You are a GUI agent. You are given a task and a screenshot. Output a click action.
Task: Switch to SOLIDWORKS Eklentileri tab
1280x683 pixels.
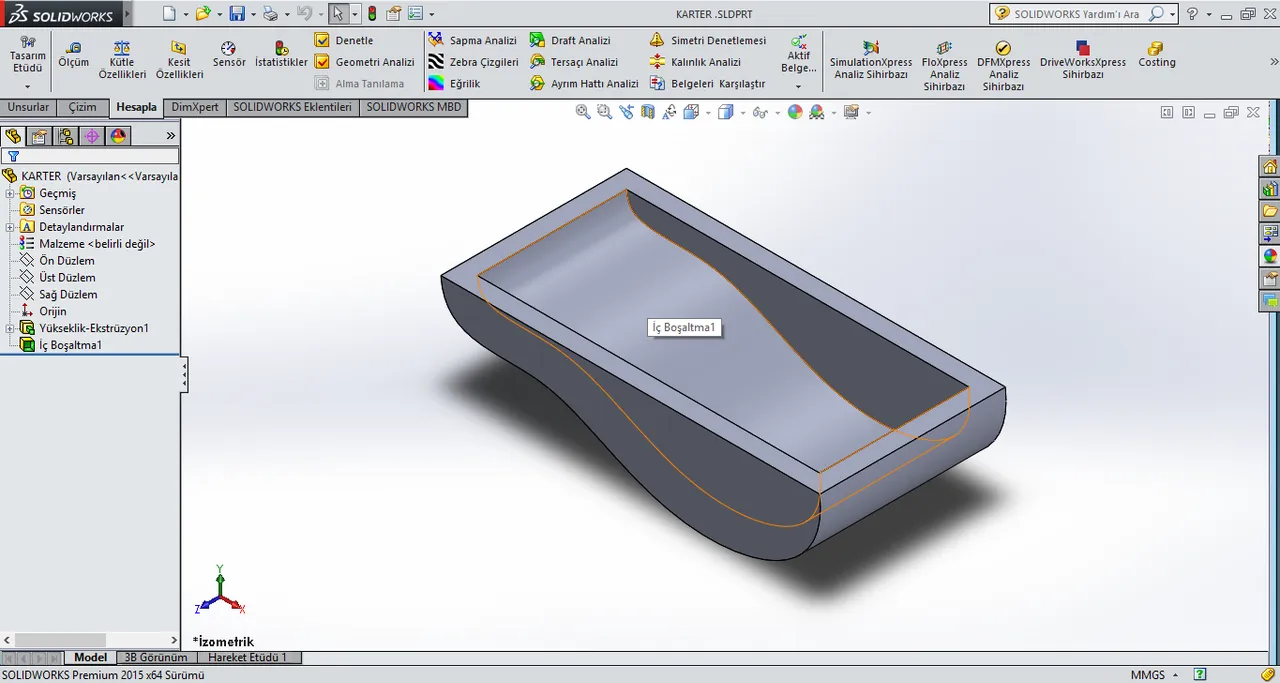pyautogui.click(x=292, y=107)
